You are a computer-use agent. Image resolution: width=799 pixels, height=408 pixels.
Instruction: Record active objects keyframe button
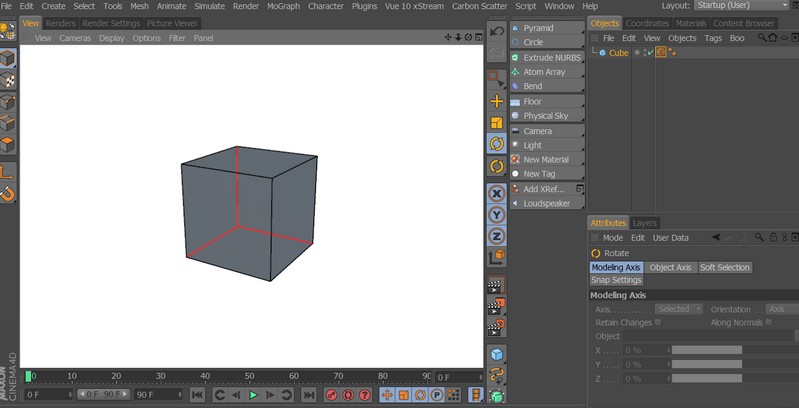click(x=331, y=395)
